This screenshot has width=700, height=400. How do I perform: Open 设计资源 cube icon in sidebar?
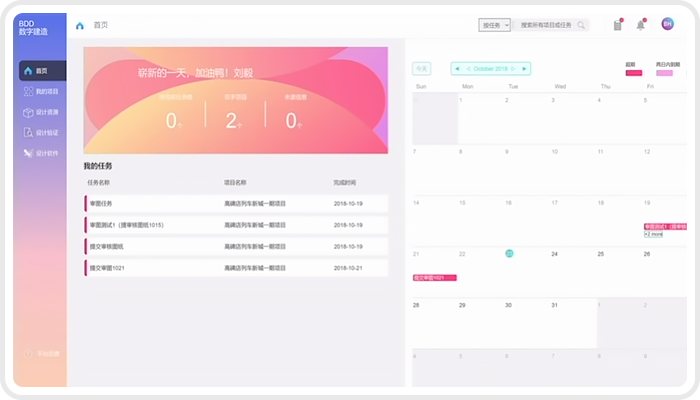coord(28,112)
